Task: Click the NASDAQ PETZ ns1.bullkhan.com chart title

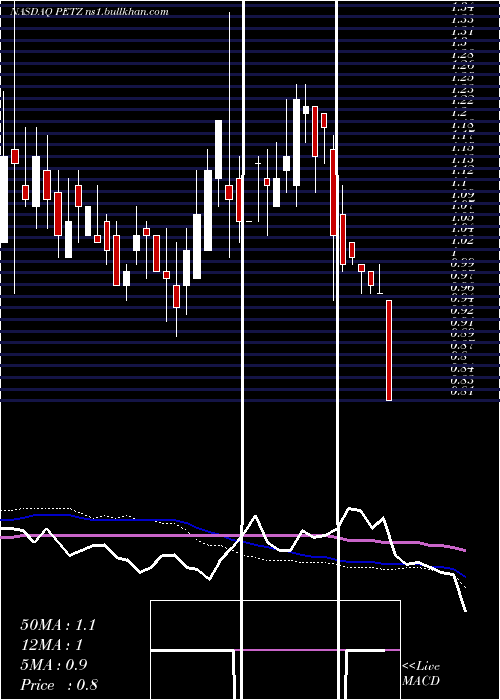Action: point(90,12)
